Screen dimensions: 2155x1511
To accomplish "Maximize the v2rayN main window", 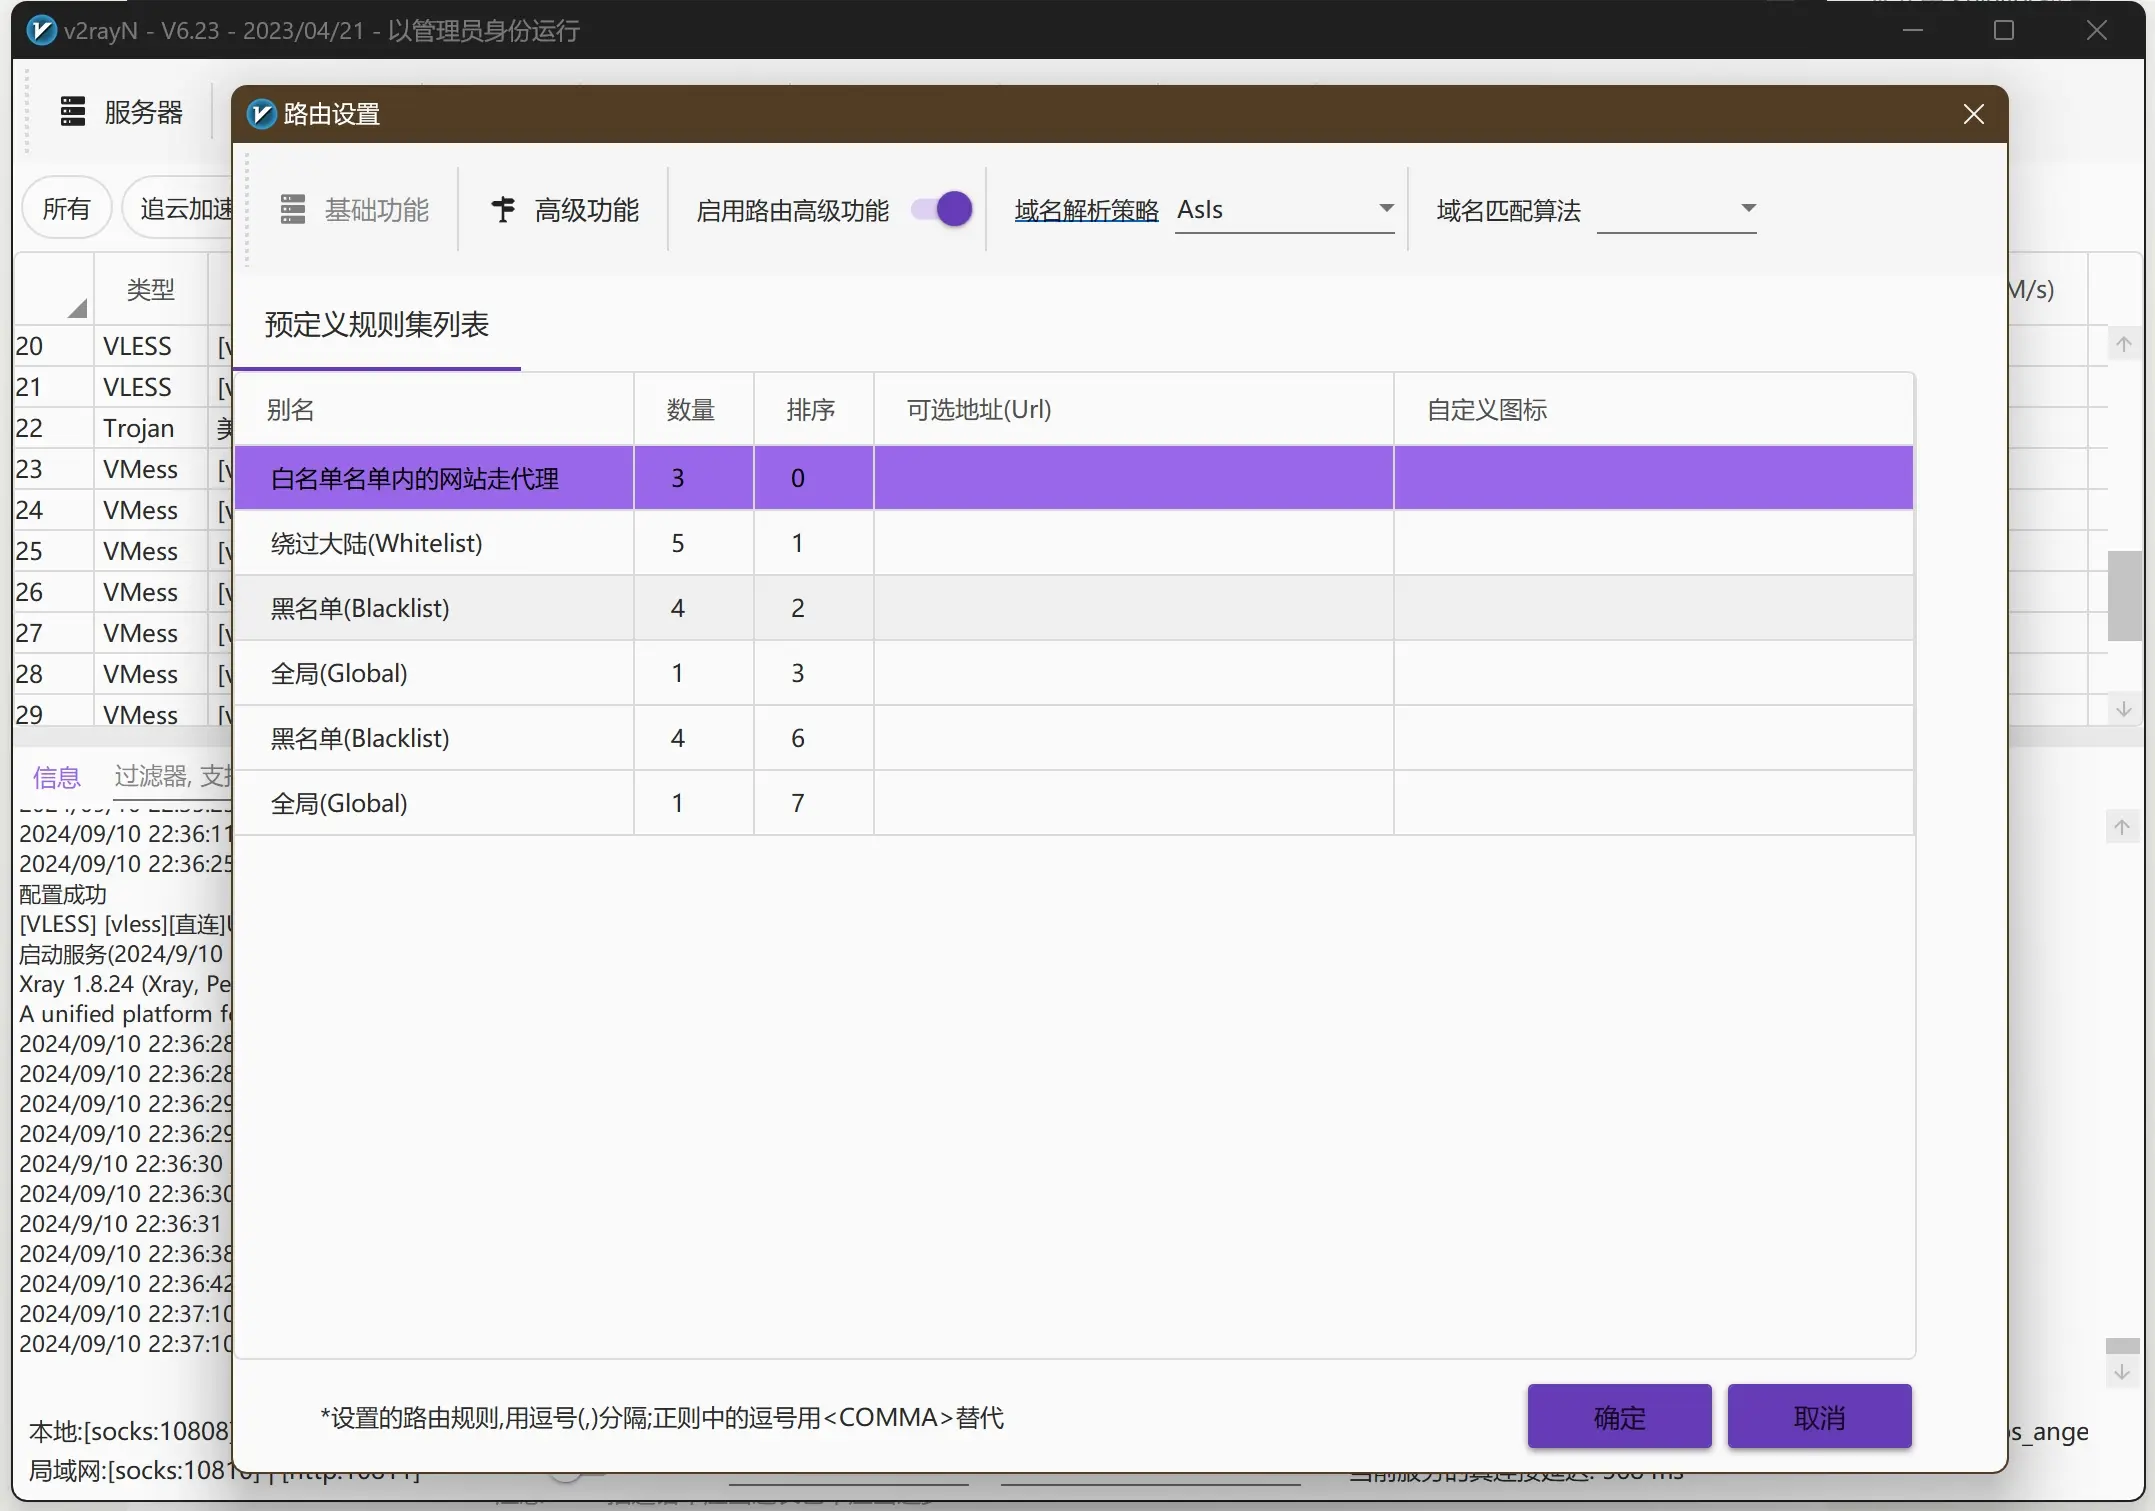I will [2004, 30].
